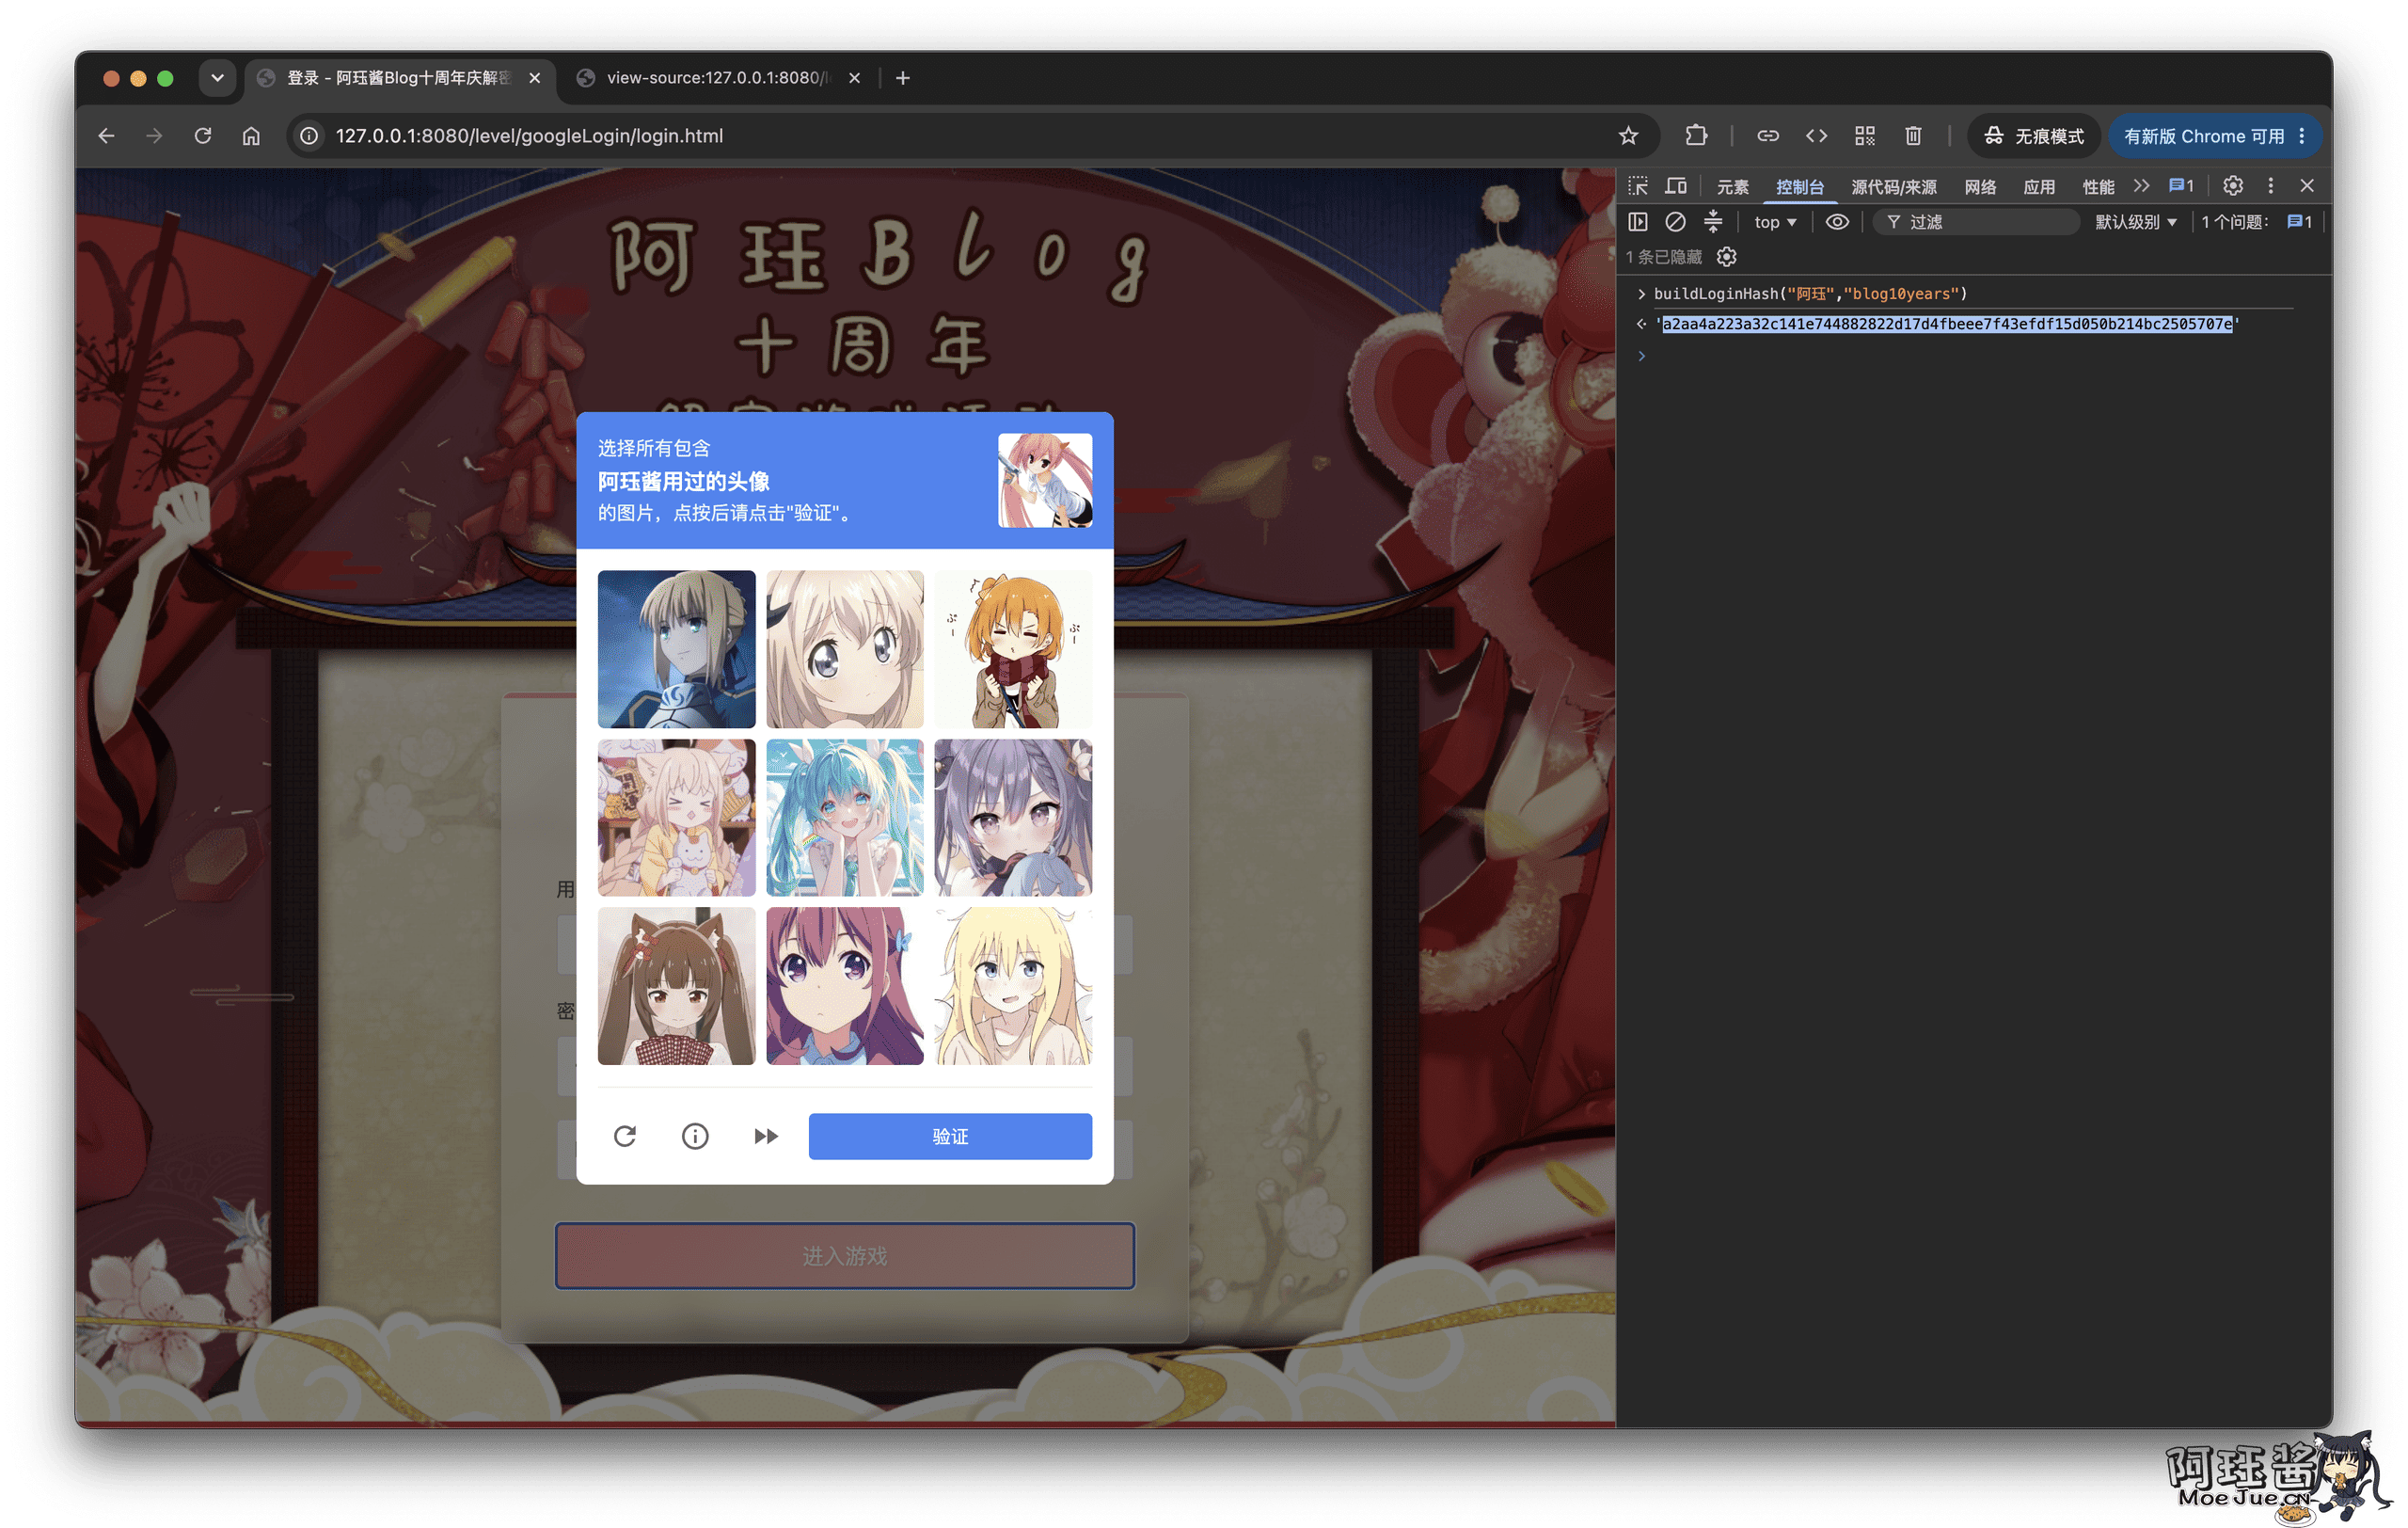Toggle DevTools device toolbar
The width and height of the screenshot is (2408, 1528).
click(1676, 186)
